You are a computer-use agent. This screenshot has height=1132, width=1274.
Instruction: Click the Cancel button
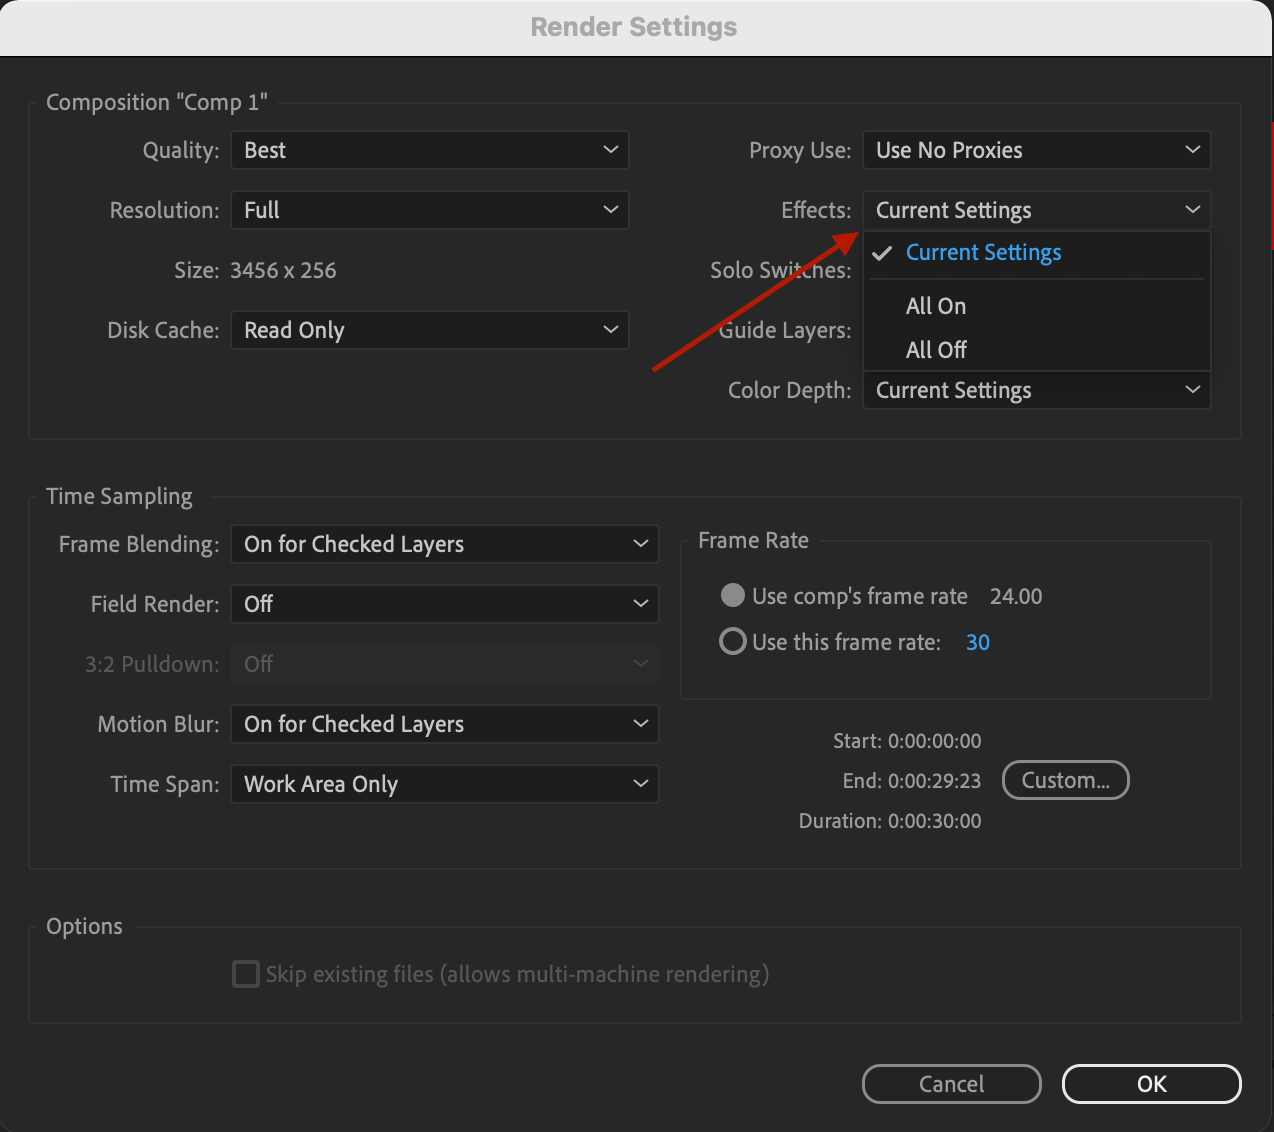951,1084
